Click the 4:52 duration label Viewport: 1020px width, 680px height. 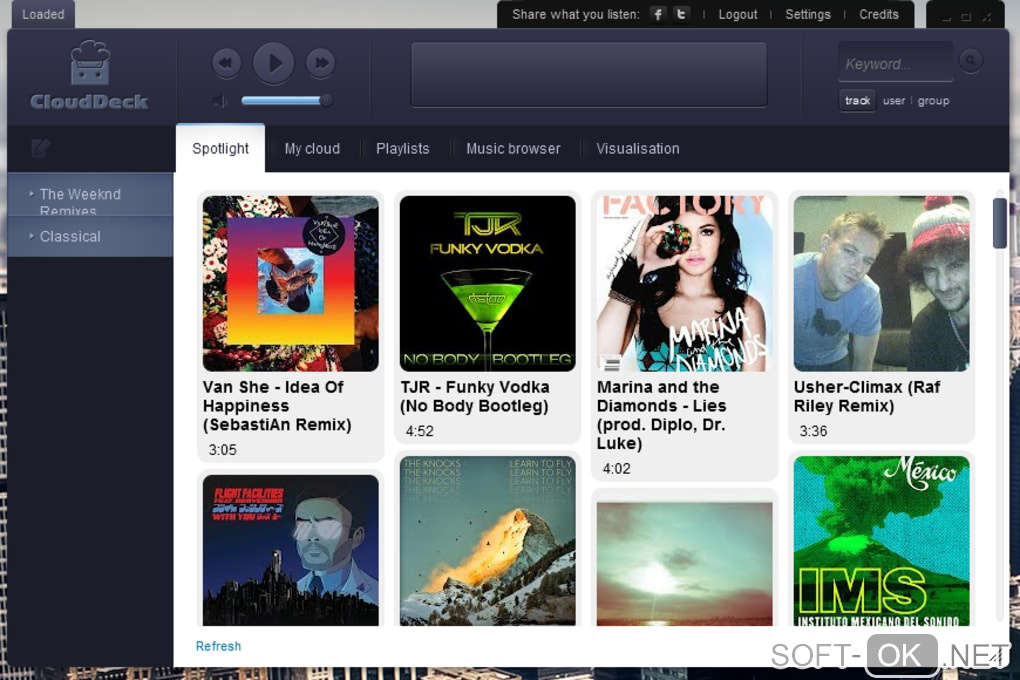420,431
